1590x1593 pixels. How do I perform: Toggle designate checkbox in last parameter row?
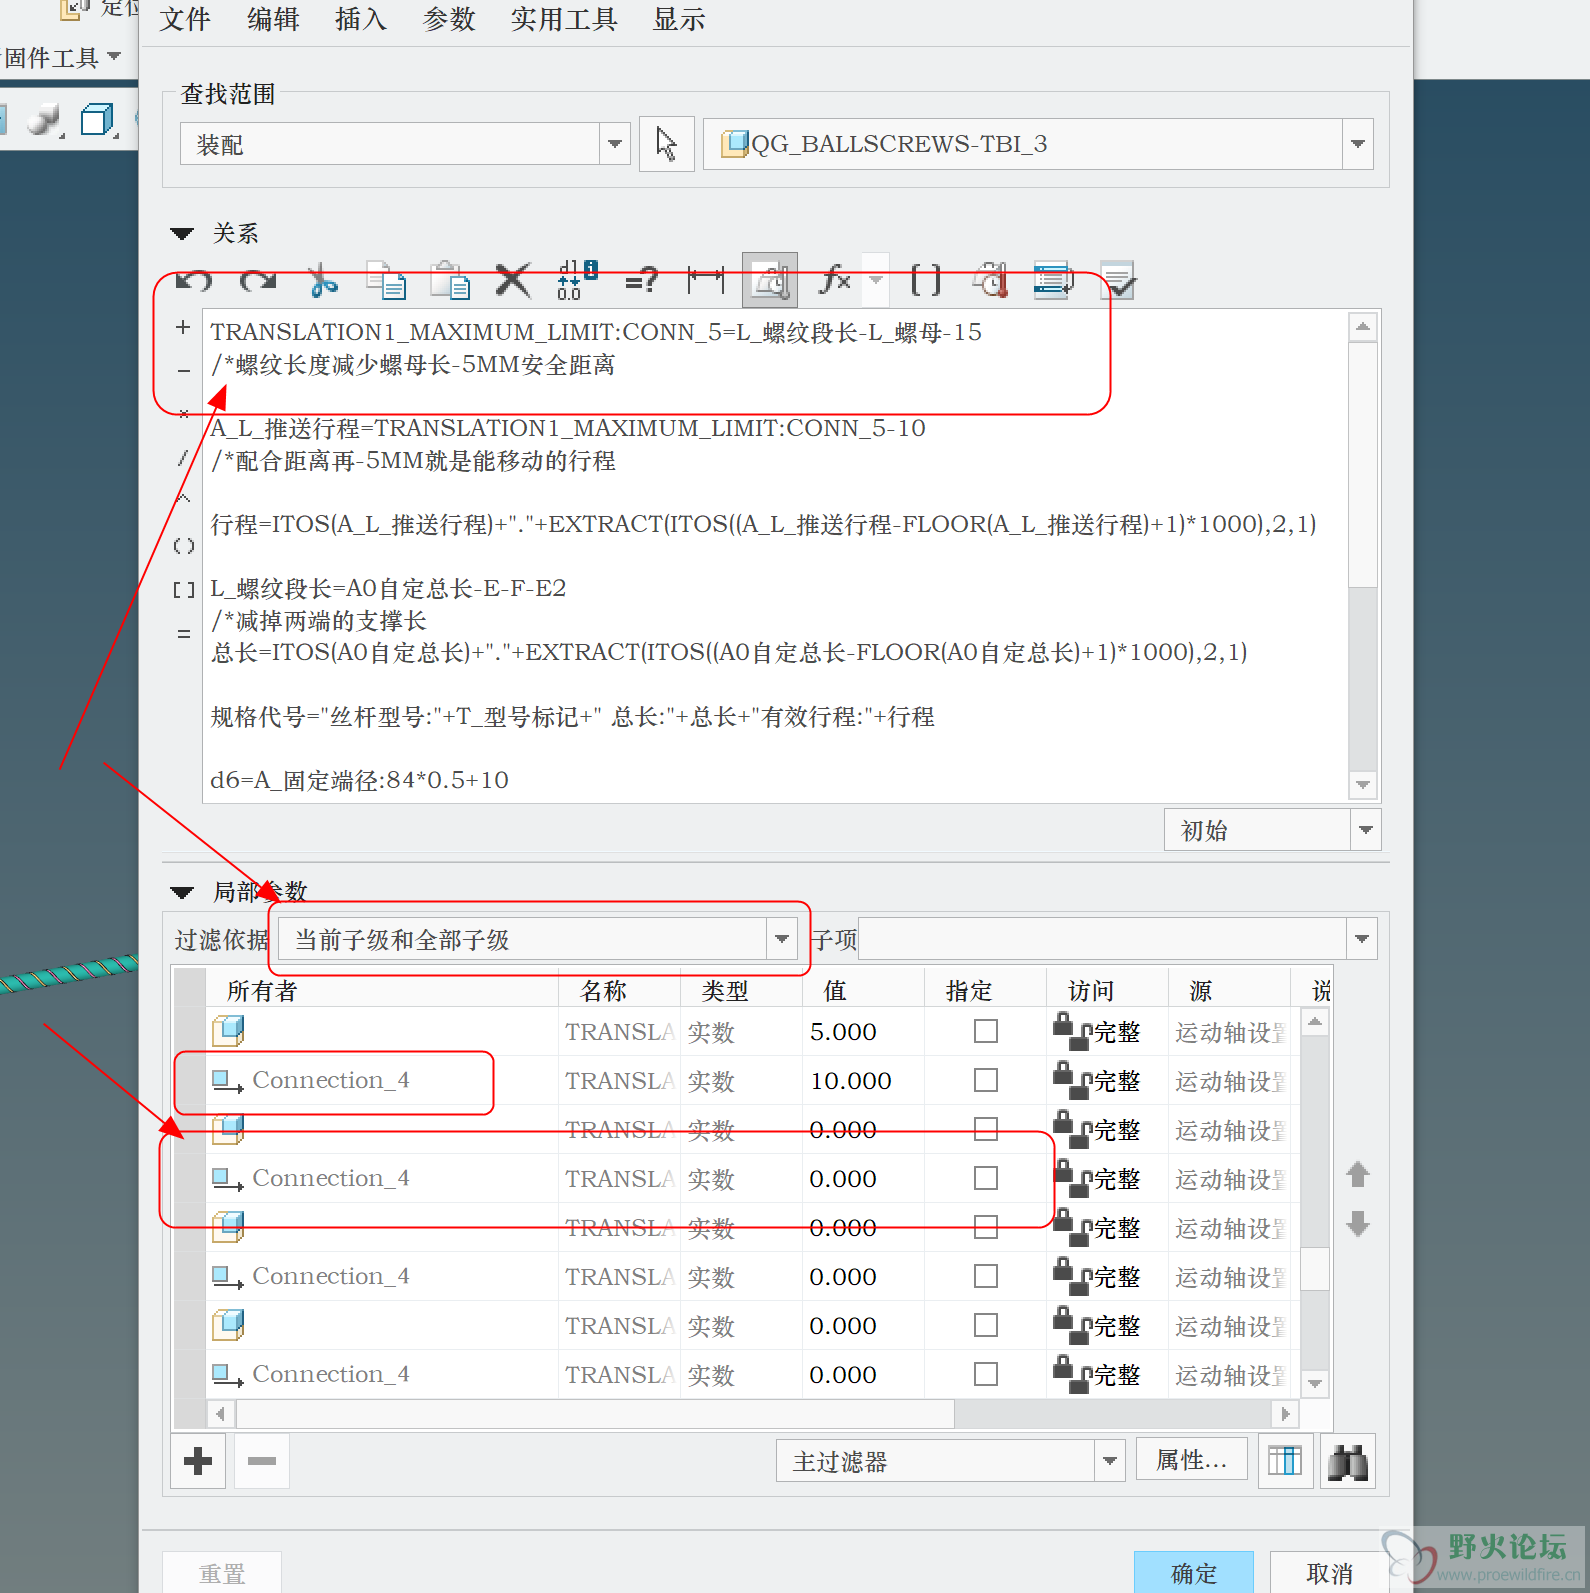click(x=986, y=1374)
